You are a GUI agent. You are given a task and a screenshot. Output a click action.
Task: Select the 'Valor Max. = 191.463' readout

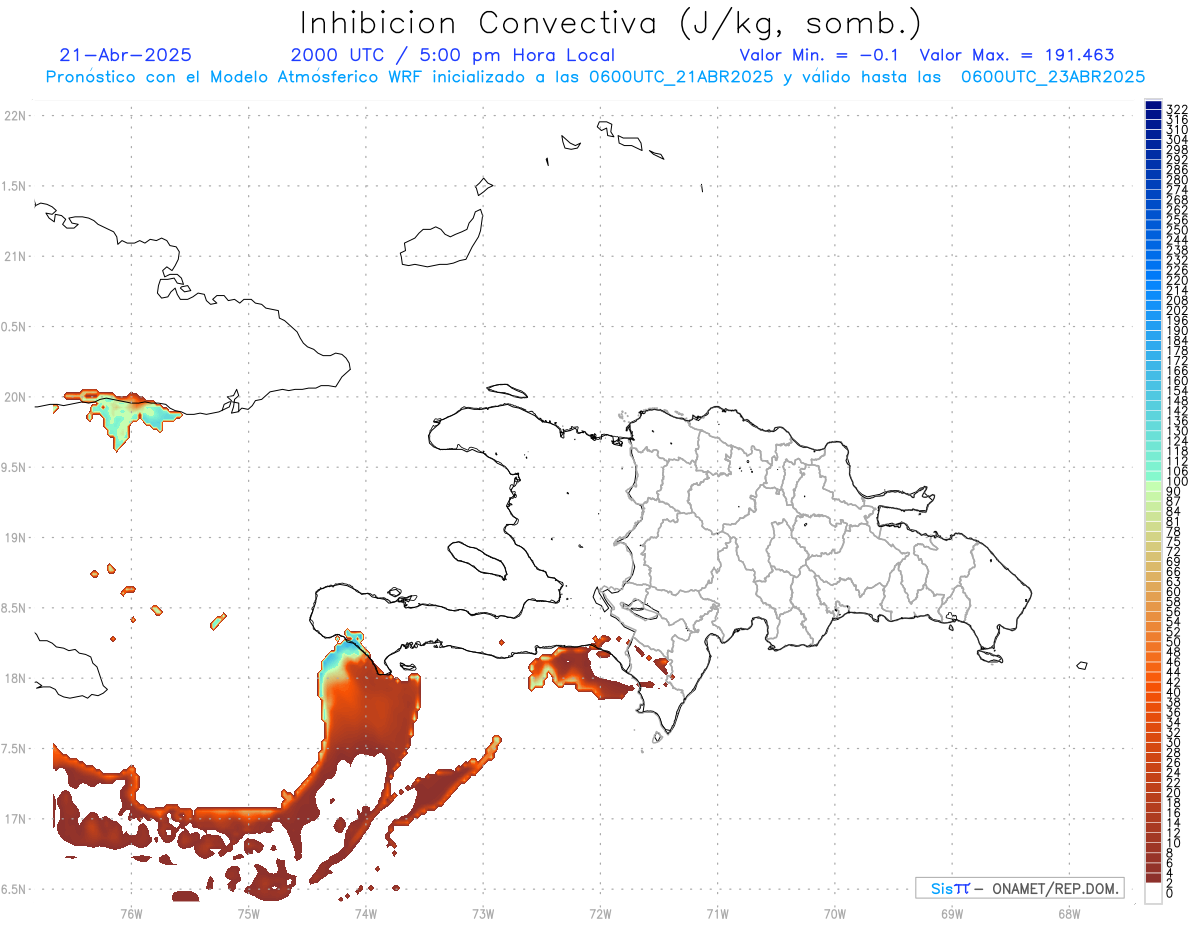click(x=1017, y=55)
